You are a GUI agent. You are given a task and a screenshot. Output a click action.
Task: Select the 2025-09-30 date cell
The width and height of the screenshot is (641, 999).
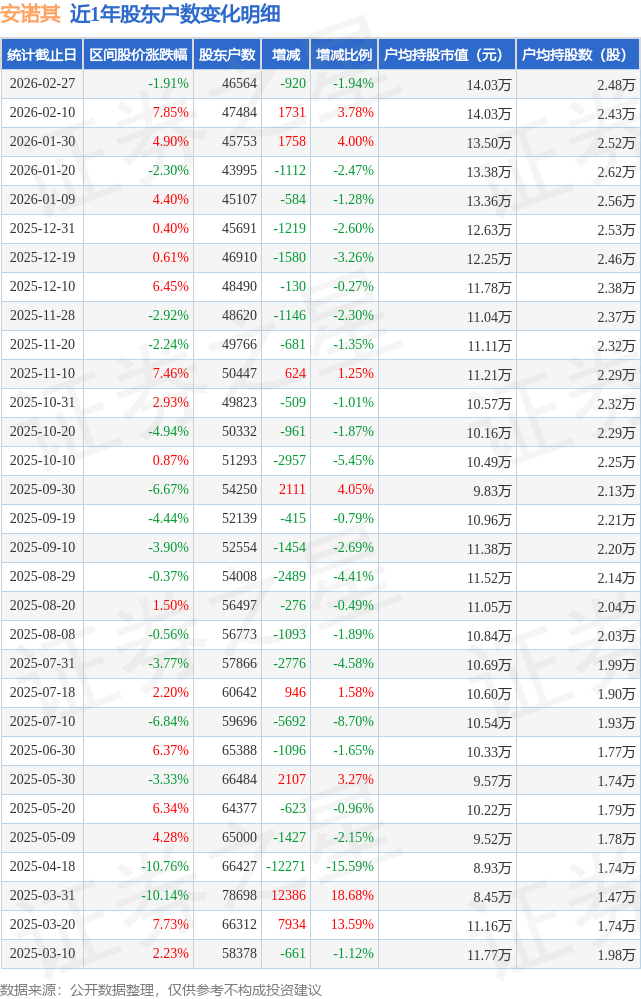point(42,489)
